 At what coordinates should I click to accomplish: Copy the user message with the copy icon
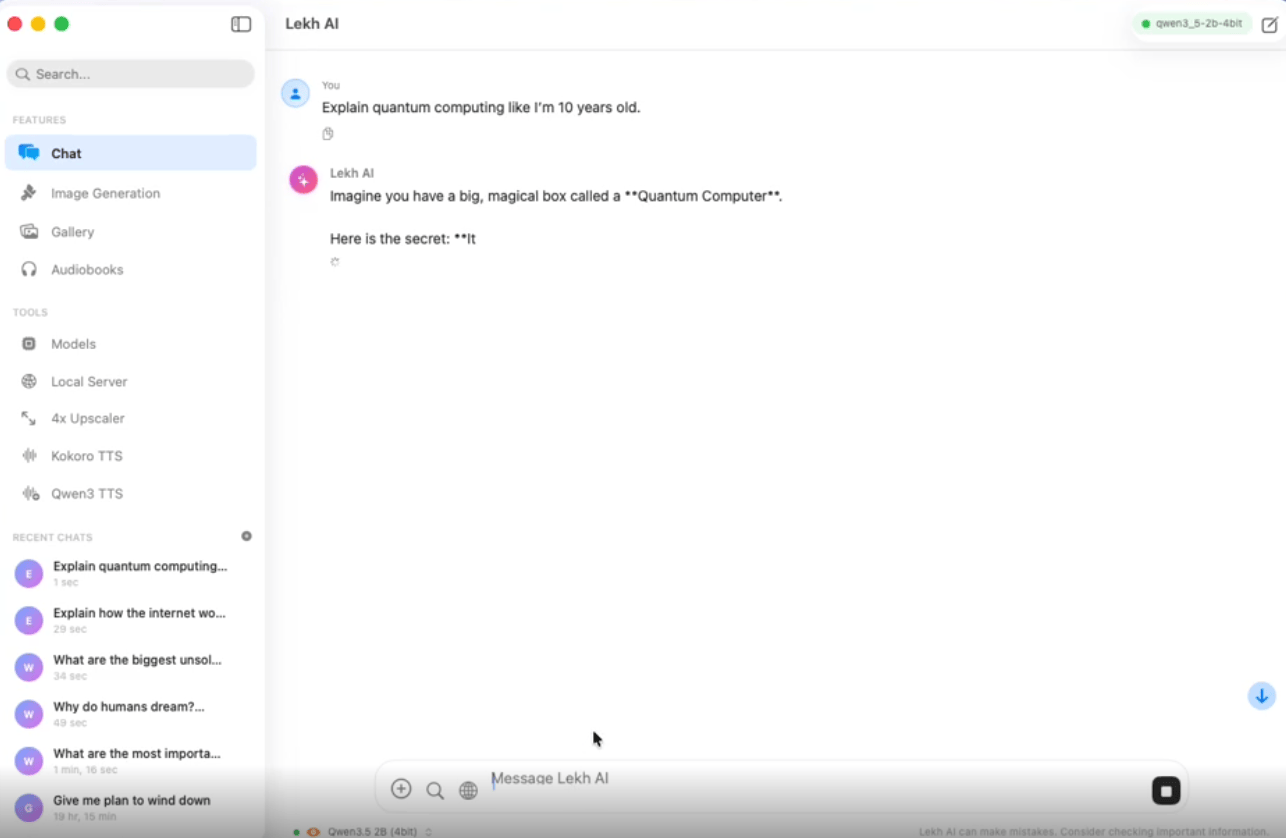pos(328,134)
